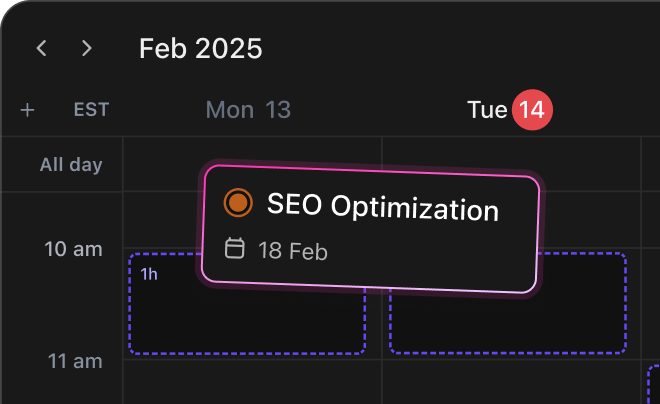Open the 18 Feb due date
Viewport: 660px width, 404px height.
point(292,250)
